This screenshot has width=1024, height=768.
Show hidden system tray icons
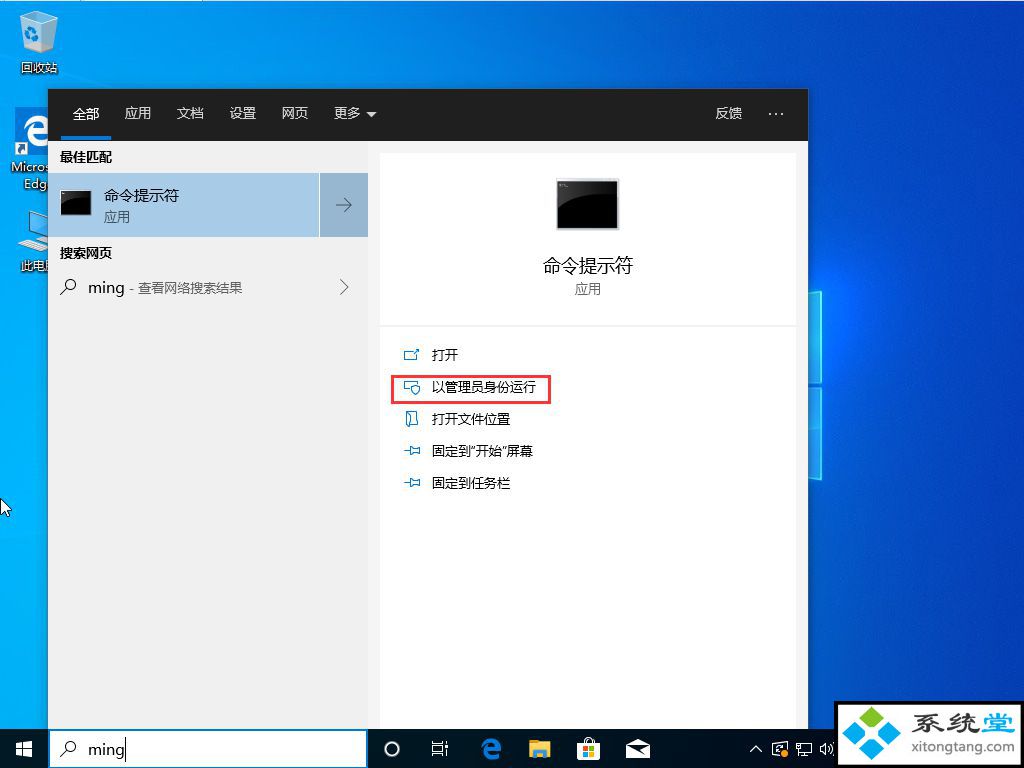pyautogui.click(x=755, y=748)
